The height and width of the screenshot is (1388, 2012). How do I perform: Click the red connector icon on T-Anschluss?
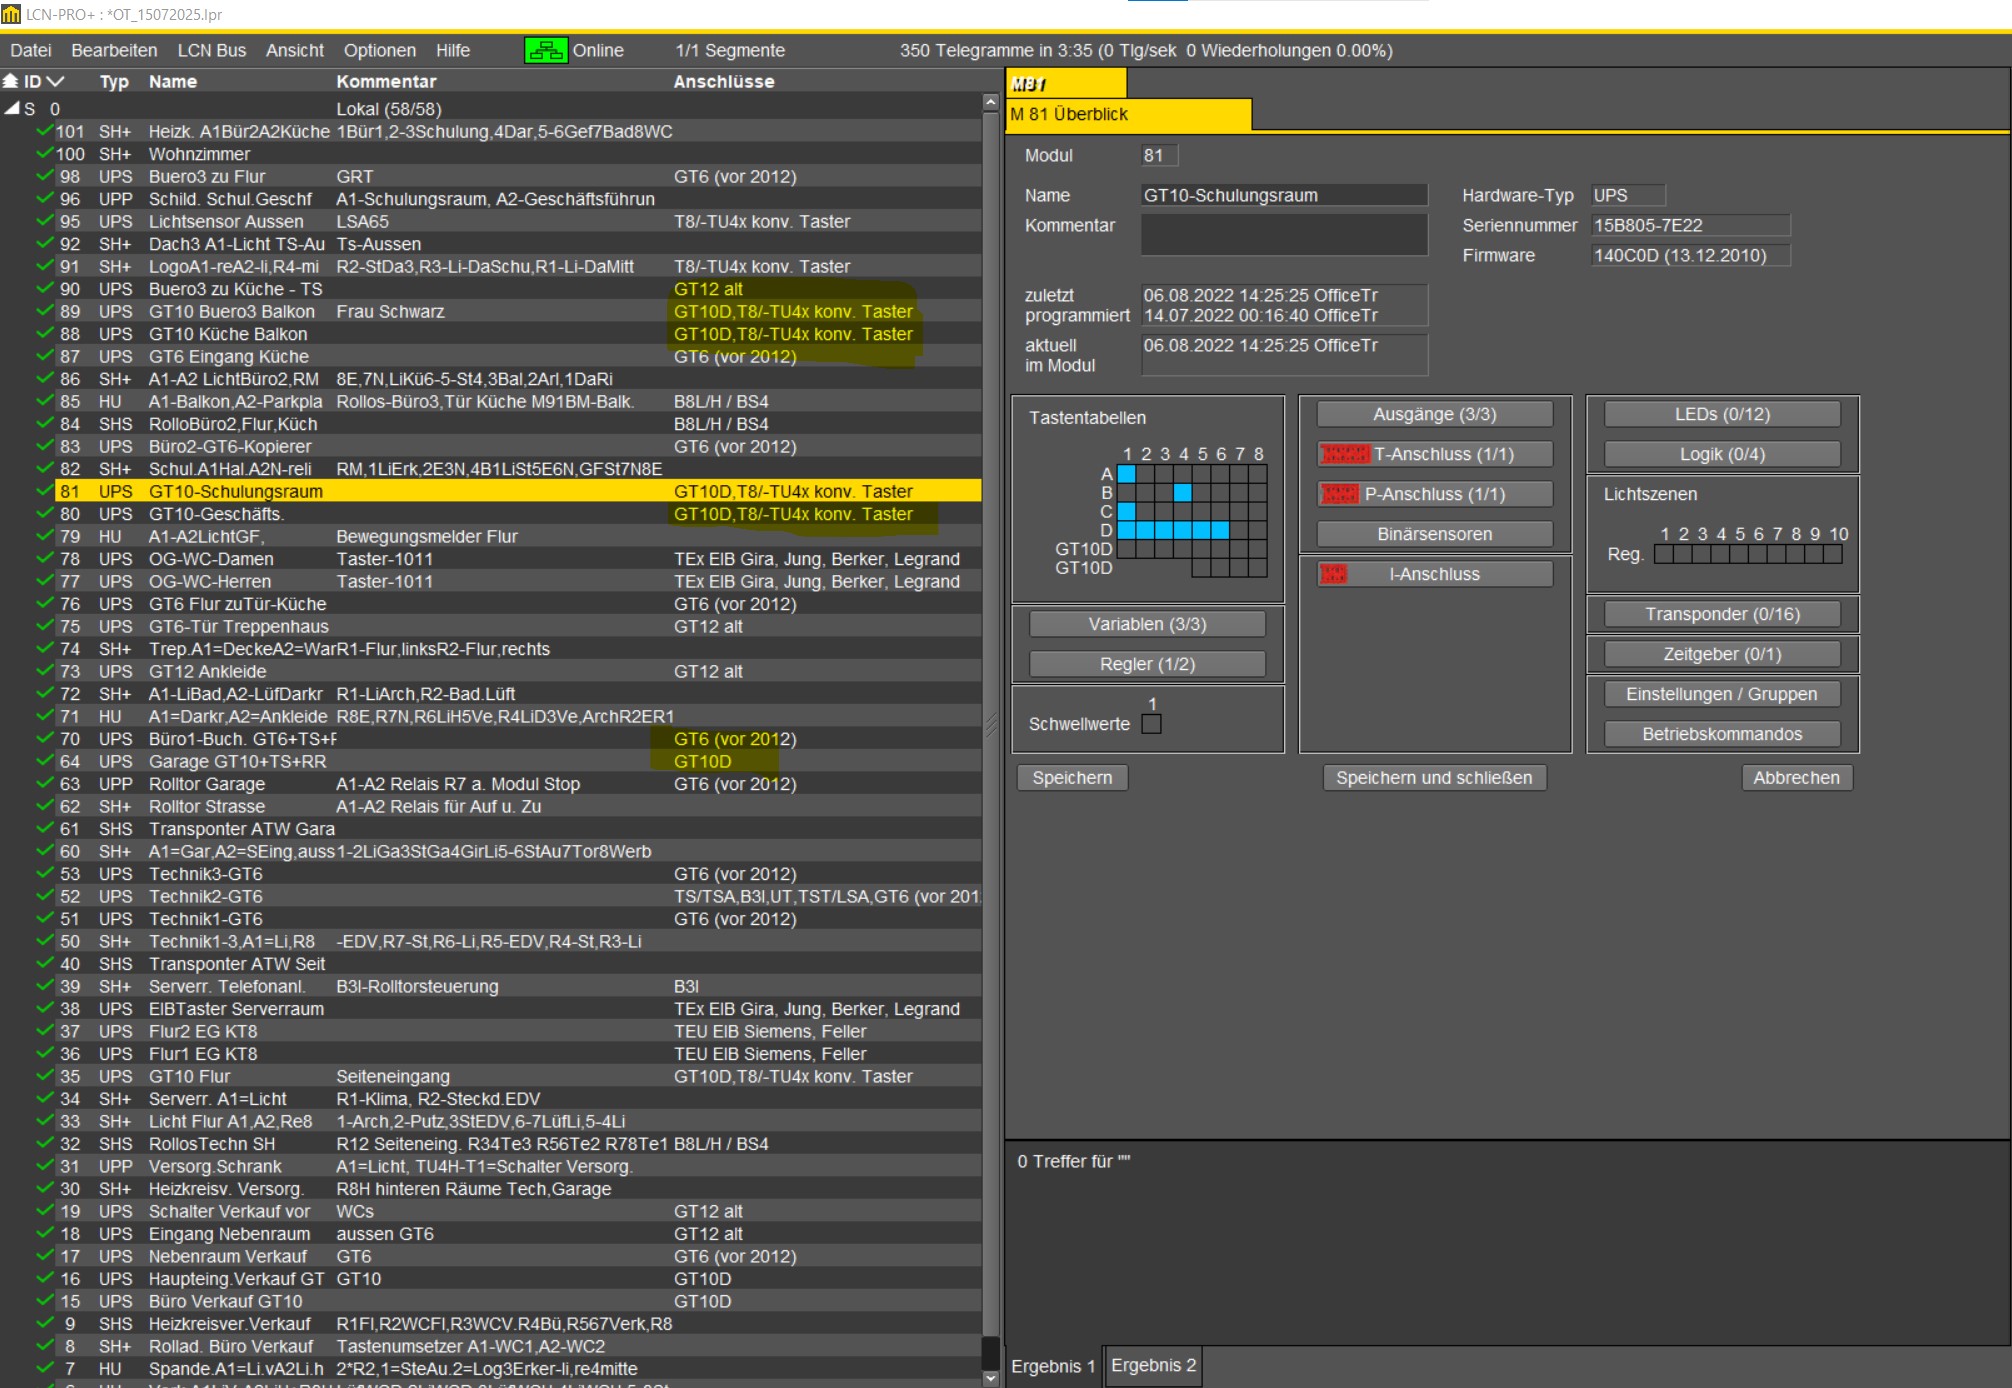[1344, 454]
